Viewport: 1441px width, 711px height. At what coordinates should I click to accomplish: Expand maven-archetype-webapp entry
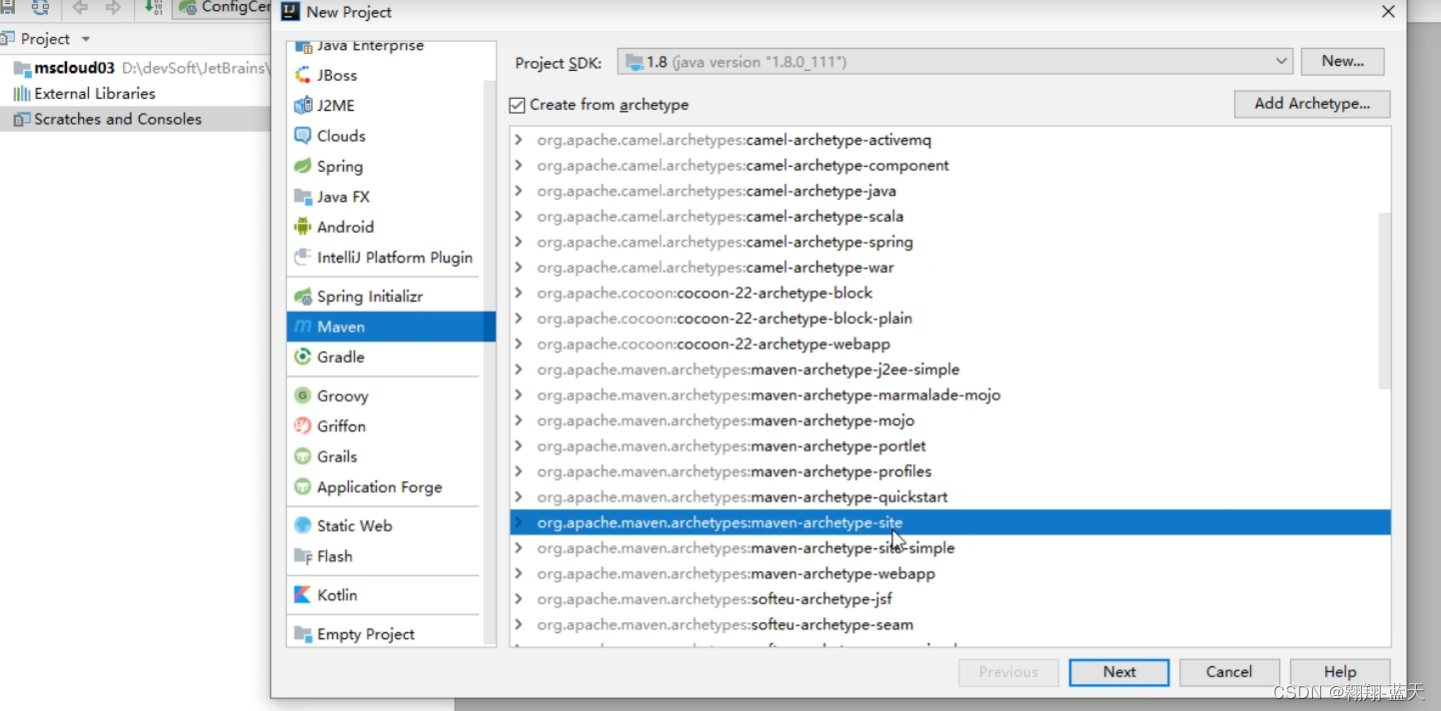[x=518, y=574]
